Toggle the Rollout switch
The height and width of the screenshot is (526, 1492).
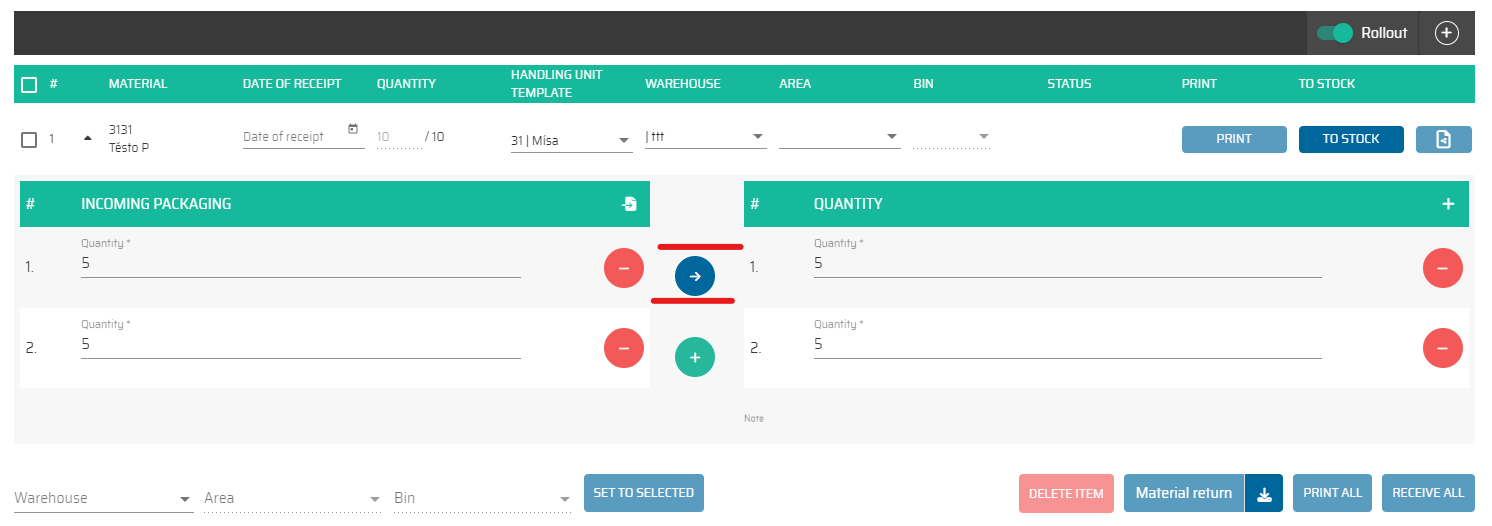click(1334, 33)
